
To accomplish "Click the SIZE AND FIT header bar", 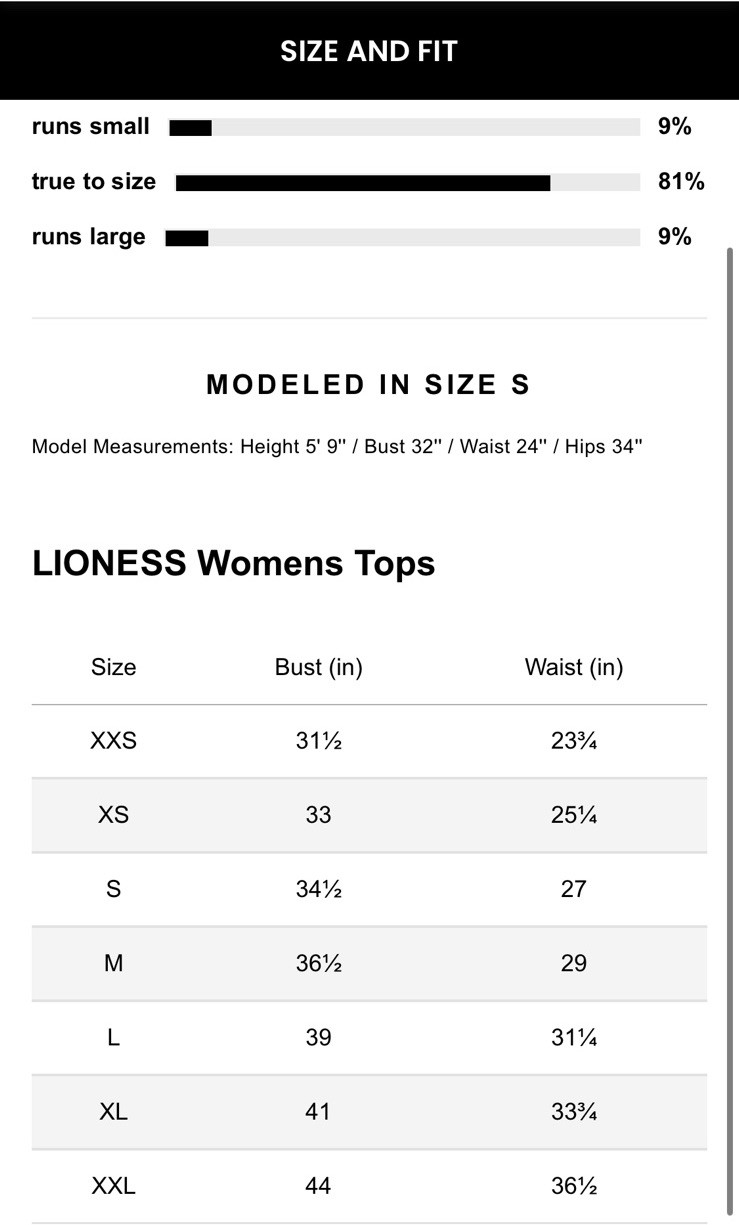I will (x=369, y=51).
